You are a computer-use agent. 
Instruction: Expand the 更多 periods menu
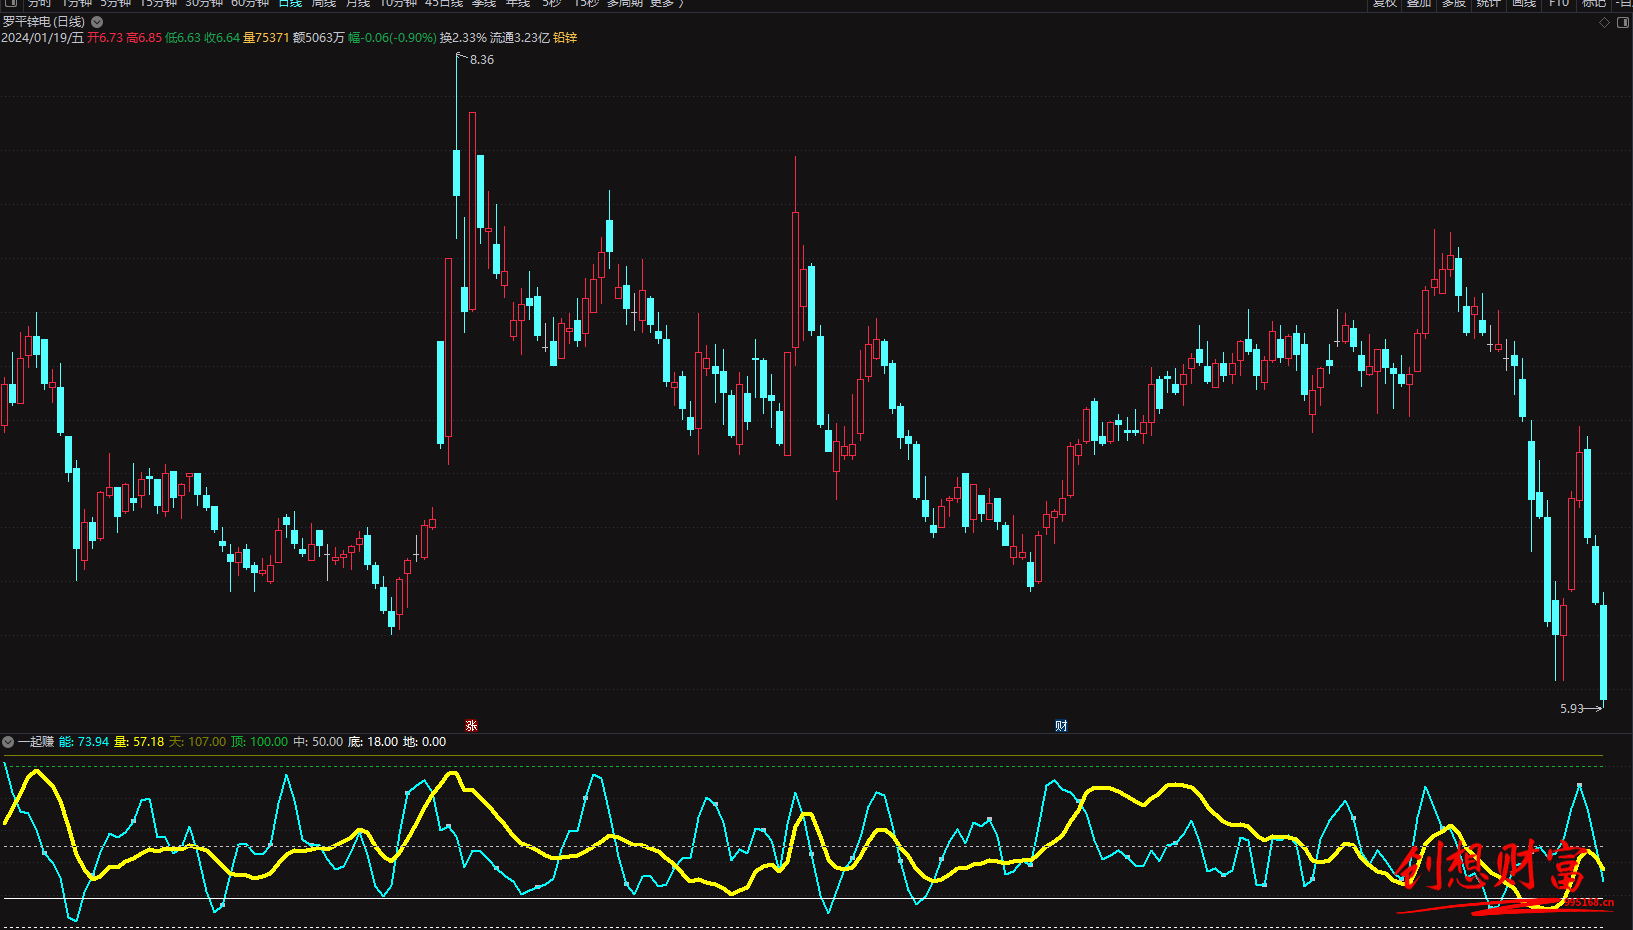(x=665, y=4)
